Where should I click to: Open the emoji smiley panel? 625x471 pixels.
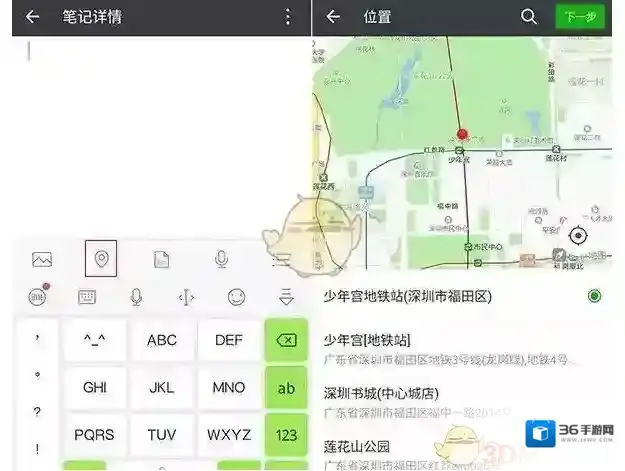[x=236, y=297]
